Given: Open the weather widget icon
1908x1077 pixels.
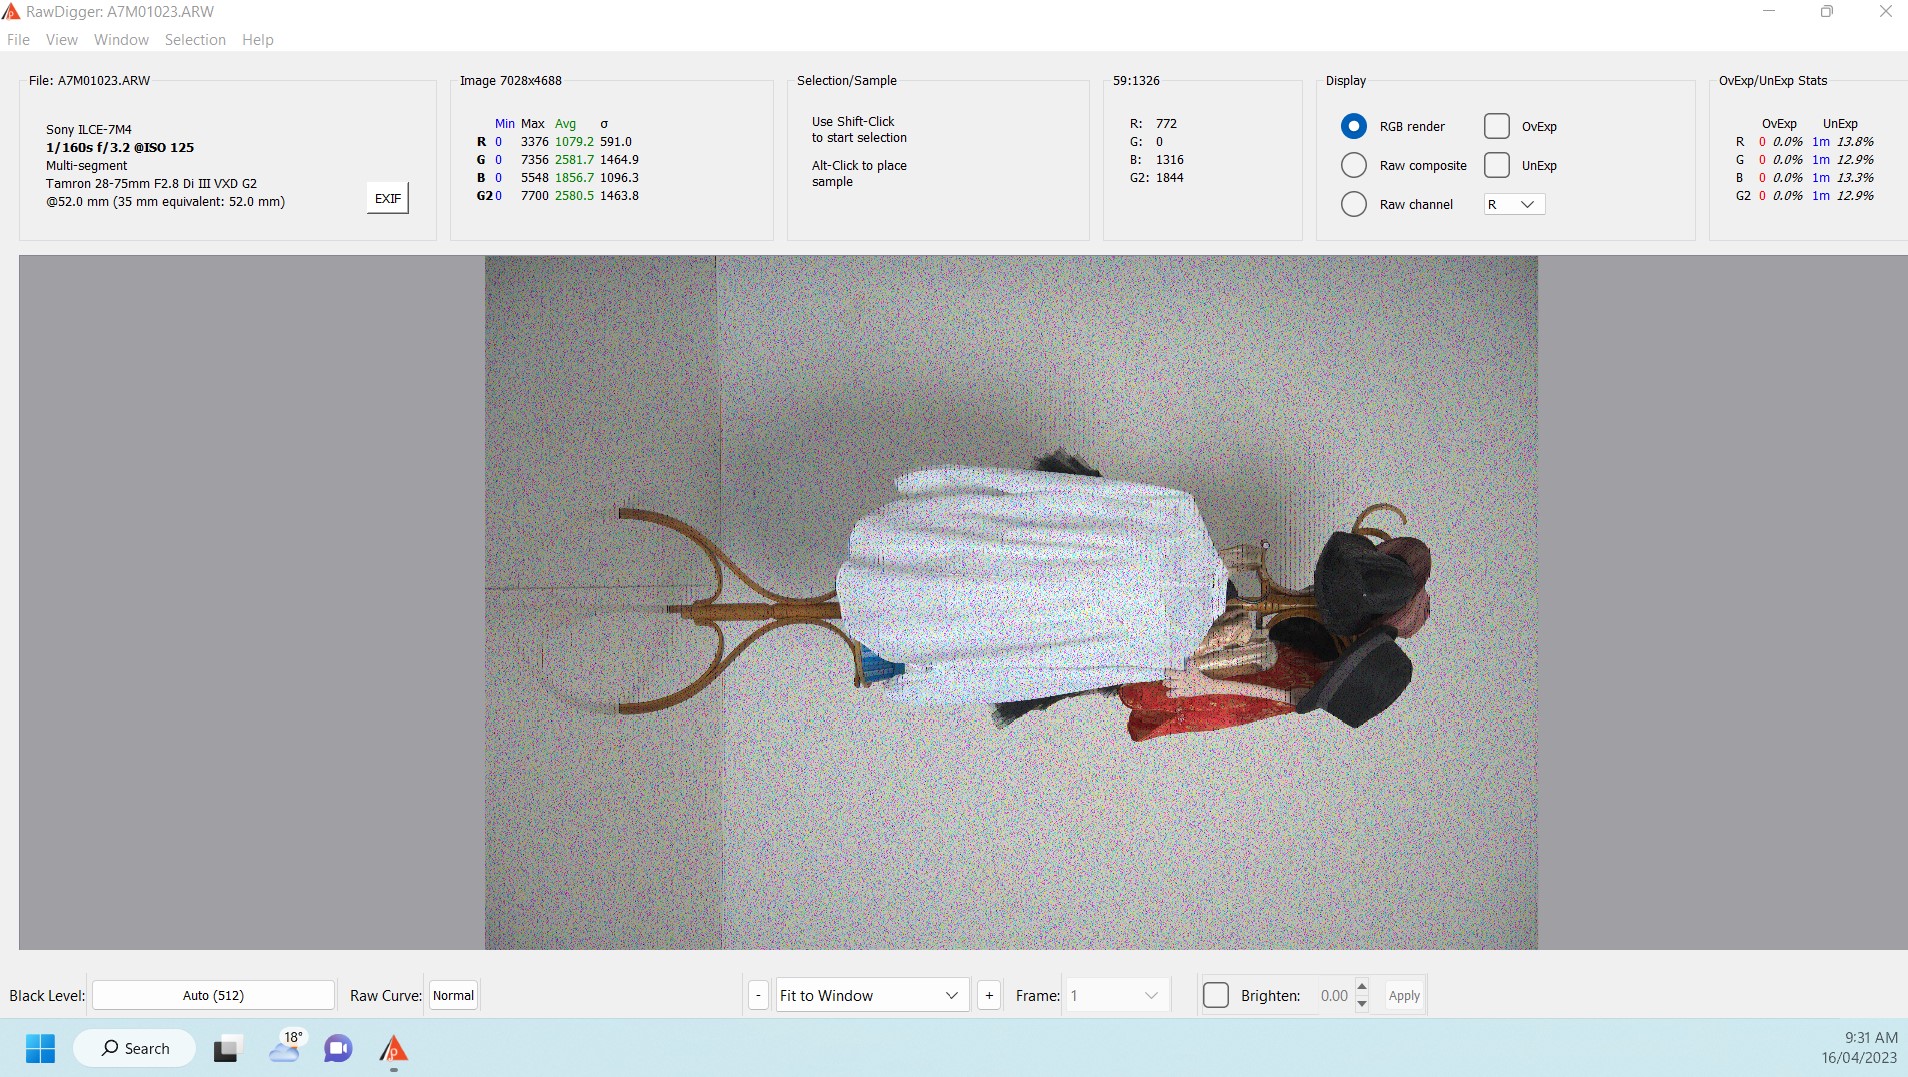Looking at the screenshot, I should (x=285, y=1047).
